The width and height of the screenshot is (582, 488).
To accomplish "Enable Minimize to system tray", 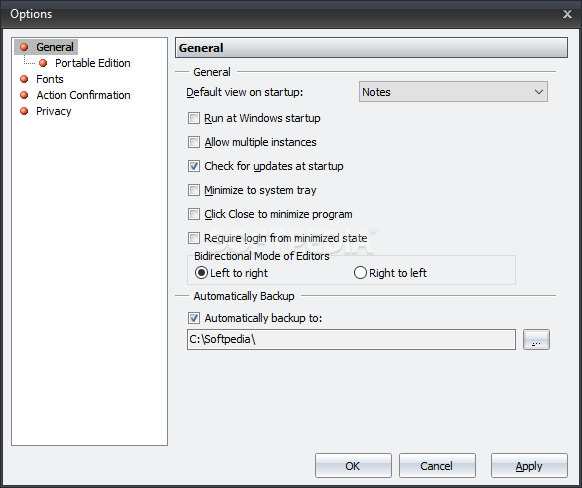I will coord(194,190).
